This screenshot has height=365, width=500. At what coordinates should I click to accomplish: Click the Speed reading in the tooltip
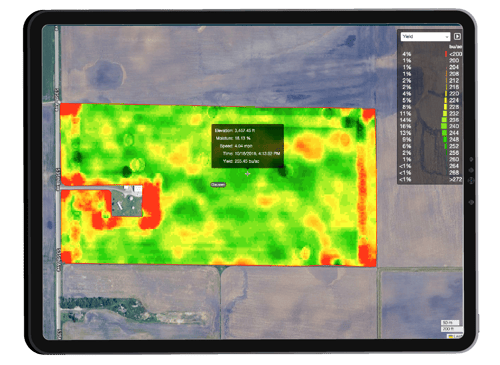[236, 146]
